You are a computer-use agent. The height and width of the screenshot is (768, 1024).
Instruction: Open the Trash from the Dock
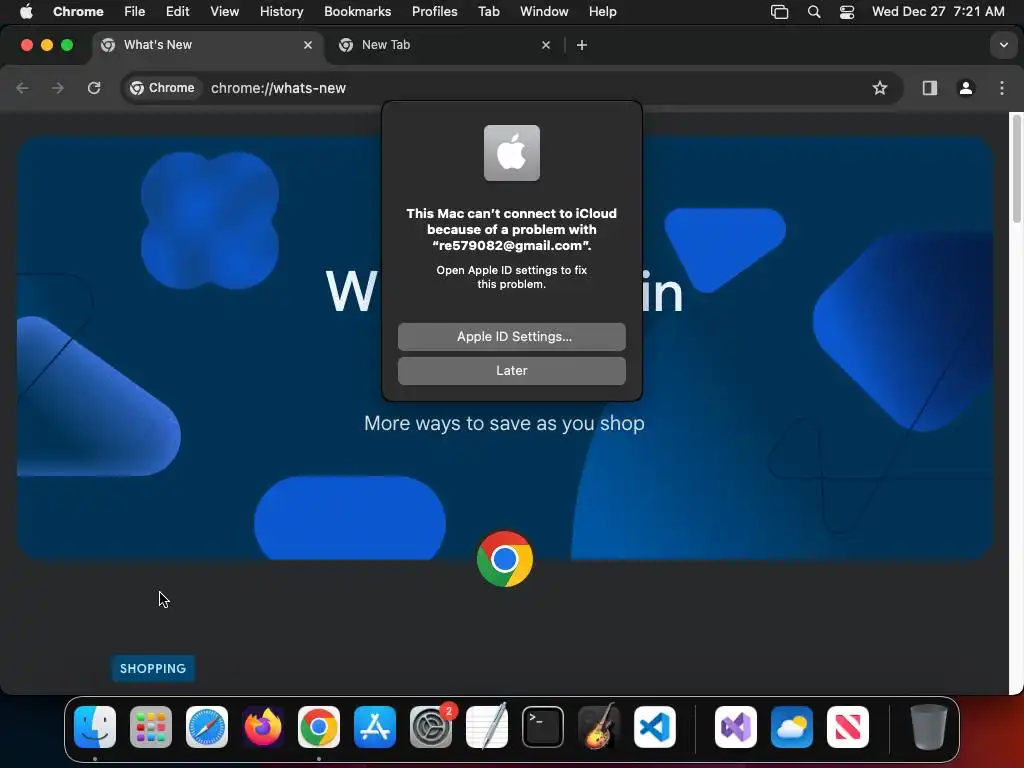[929, 727]
